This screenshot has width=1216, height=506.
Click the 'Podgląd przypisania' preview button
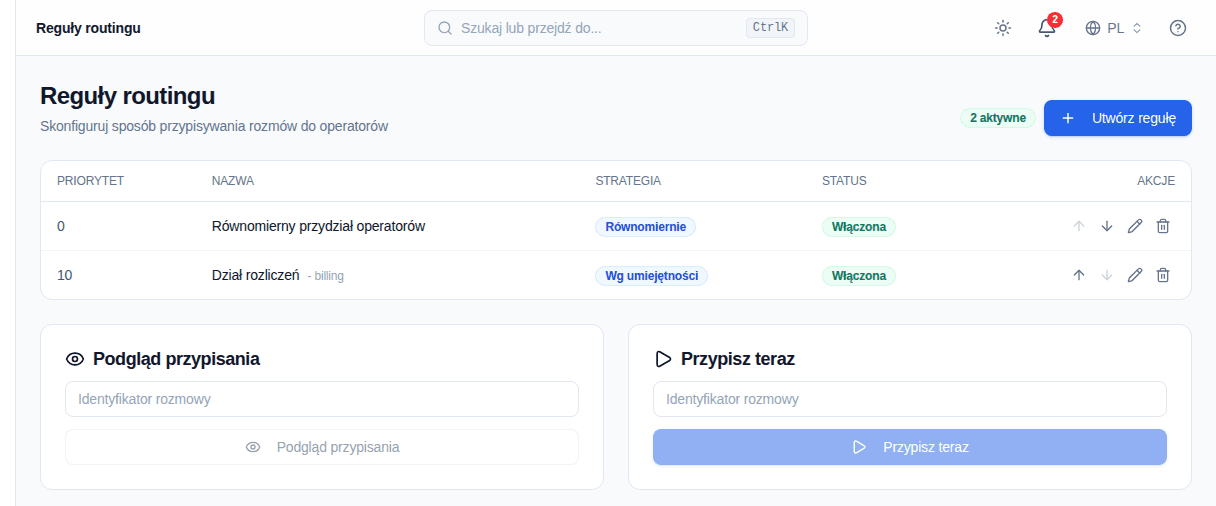click(x=322, y=447)
